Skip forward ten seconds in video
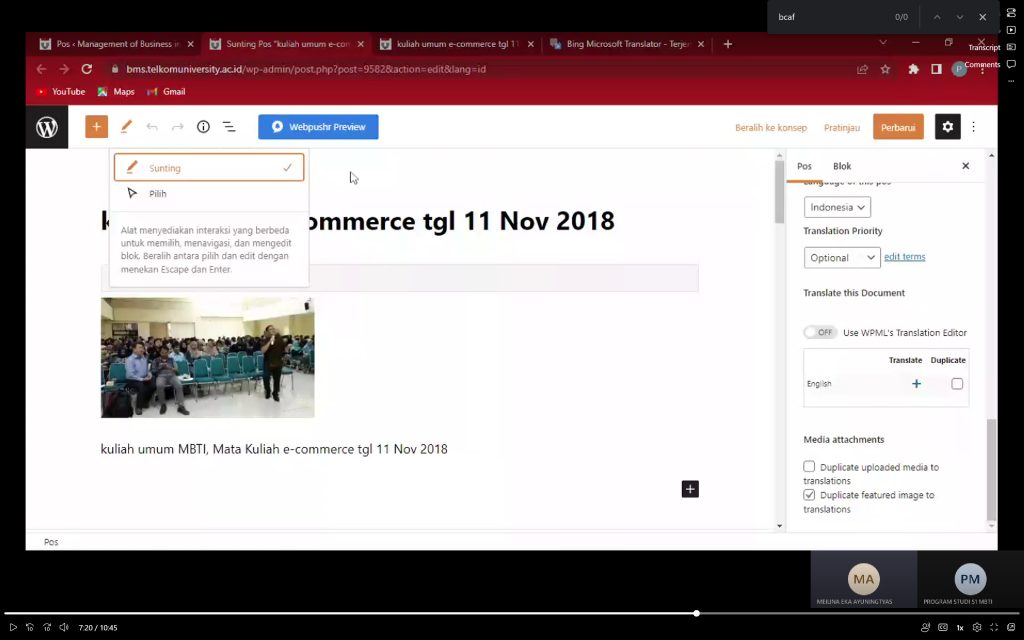The image size is (1024, 640). pos(46,628)
